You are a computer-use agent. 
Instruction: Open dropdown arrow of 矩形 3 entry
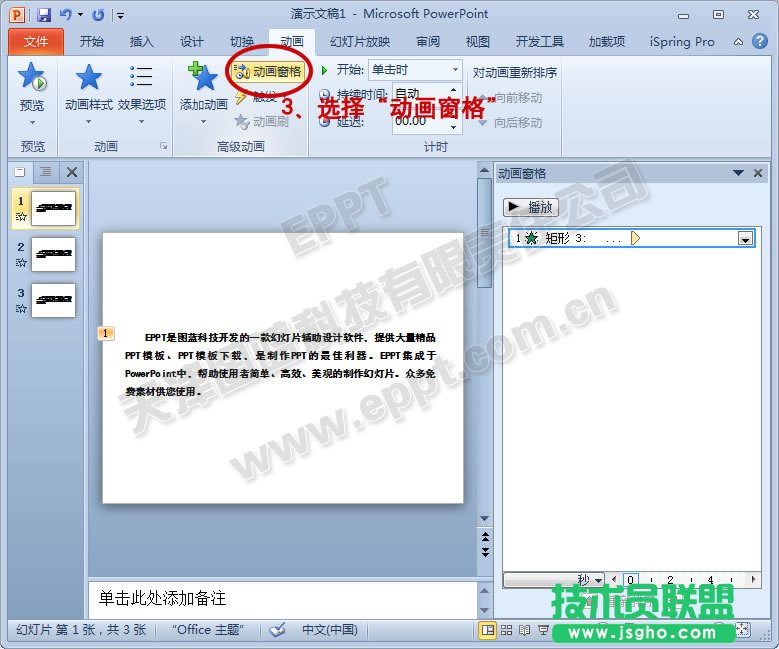745,239
